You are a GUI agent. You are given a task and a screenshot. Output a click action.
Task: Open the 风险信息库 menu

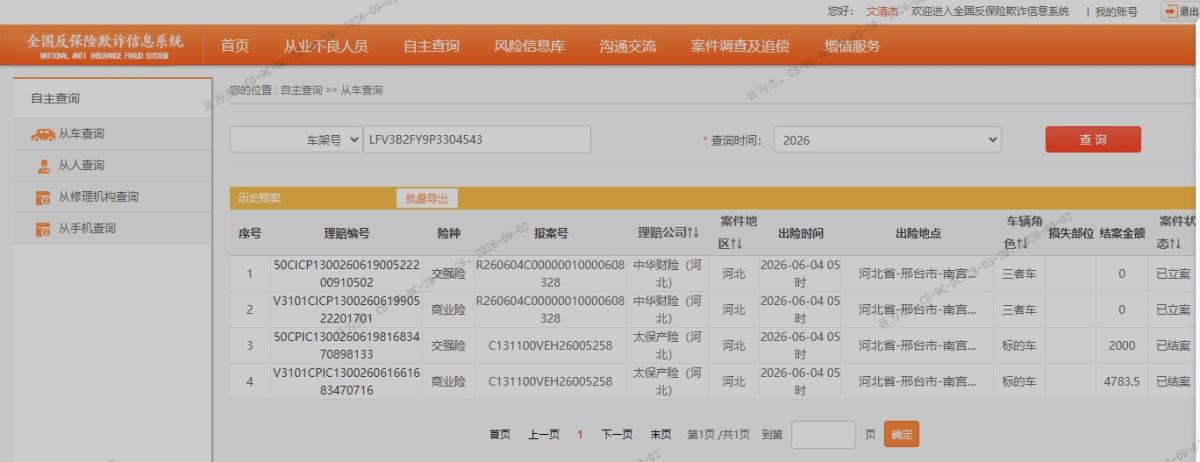pyautogui.click(x=529, y=46)
